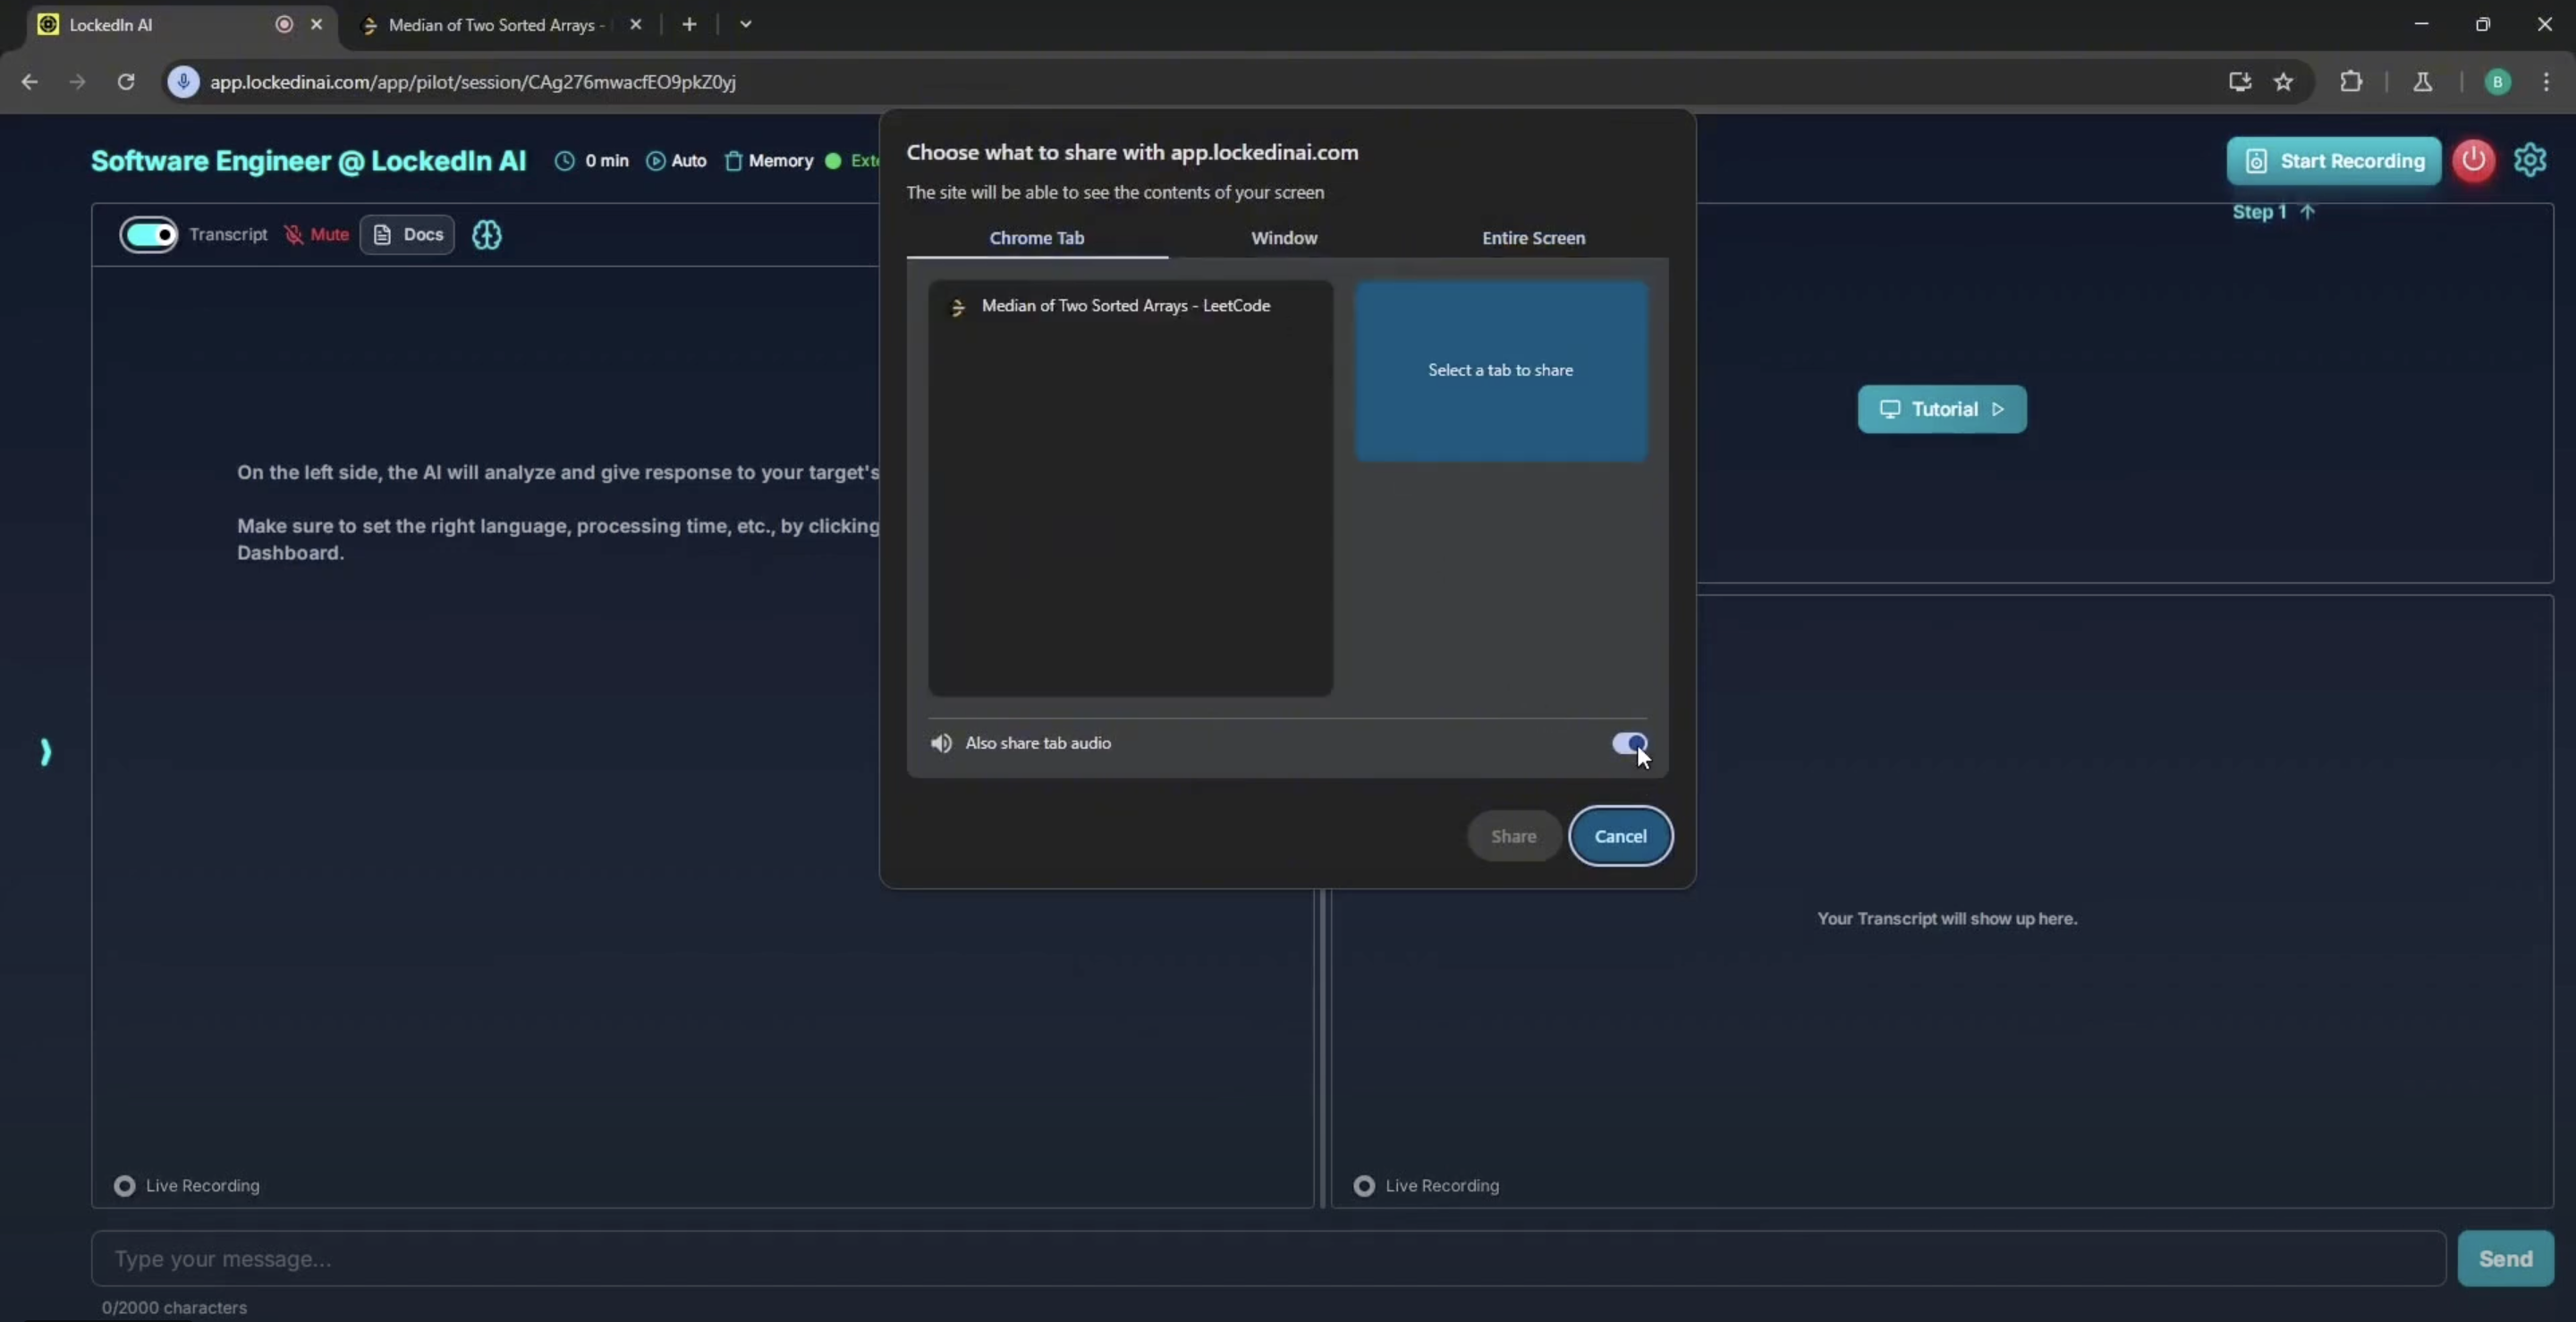Viewport: 2576px width, 1322px height.
Task: Click the install app icon in address bar
Action: coord(2239,82)
